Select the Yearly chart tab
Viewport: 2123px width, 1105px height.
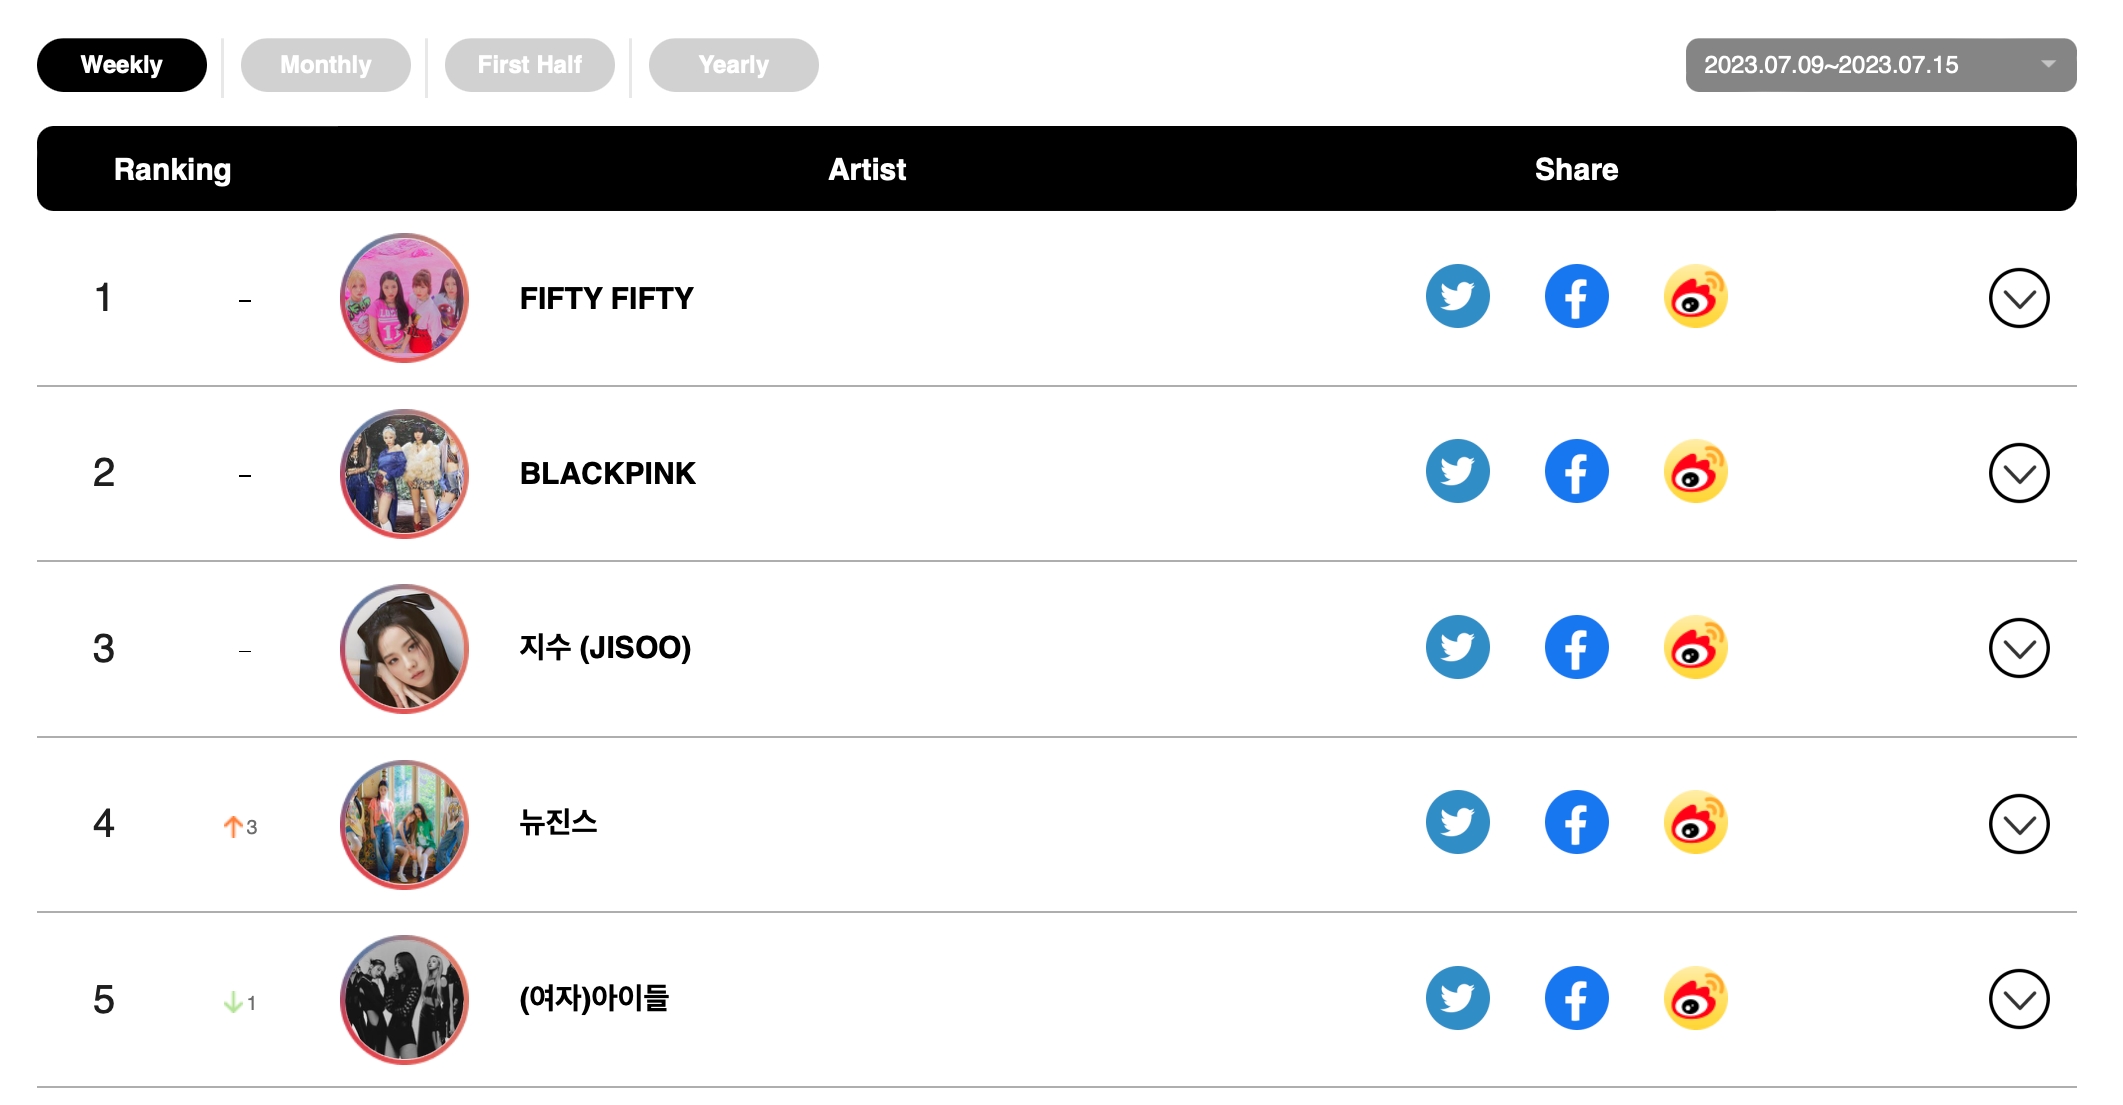[x=733, y=65]
